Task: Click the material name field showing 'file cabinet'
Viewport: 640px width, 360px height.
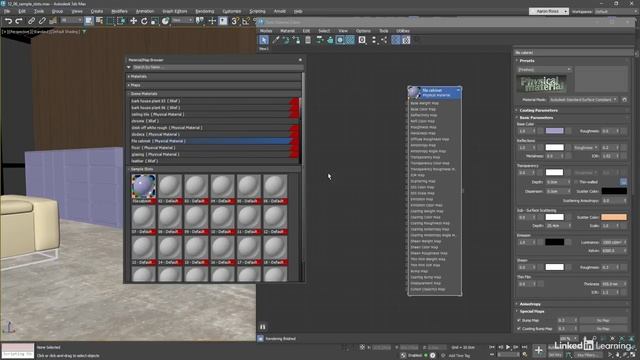Action: click(x=573, y=52)
